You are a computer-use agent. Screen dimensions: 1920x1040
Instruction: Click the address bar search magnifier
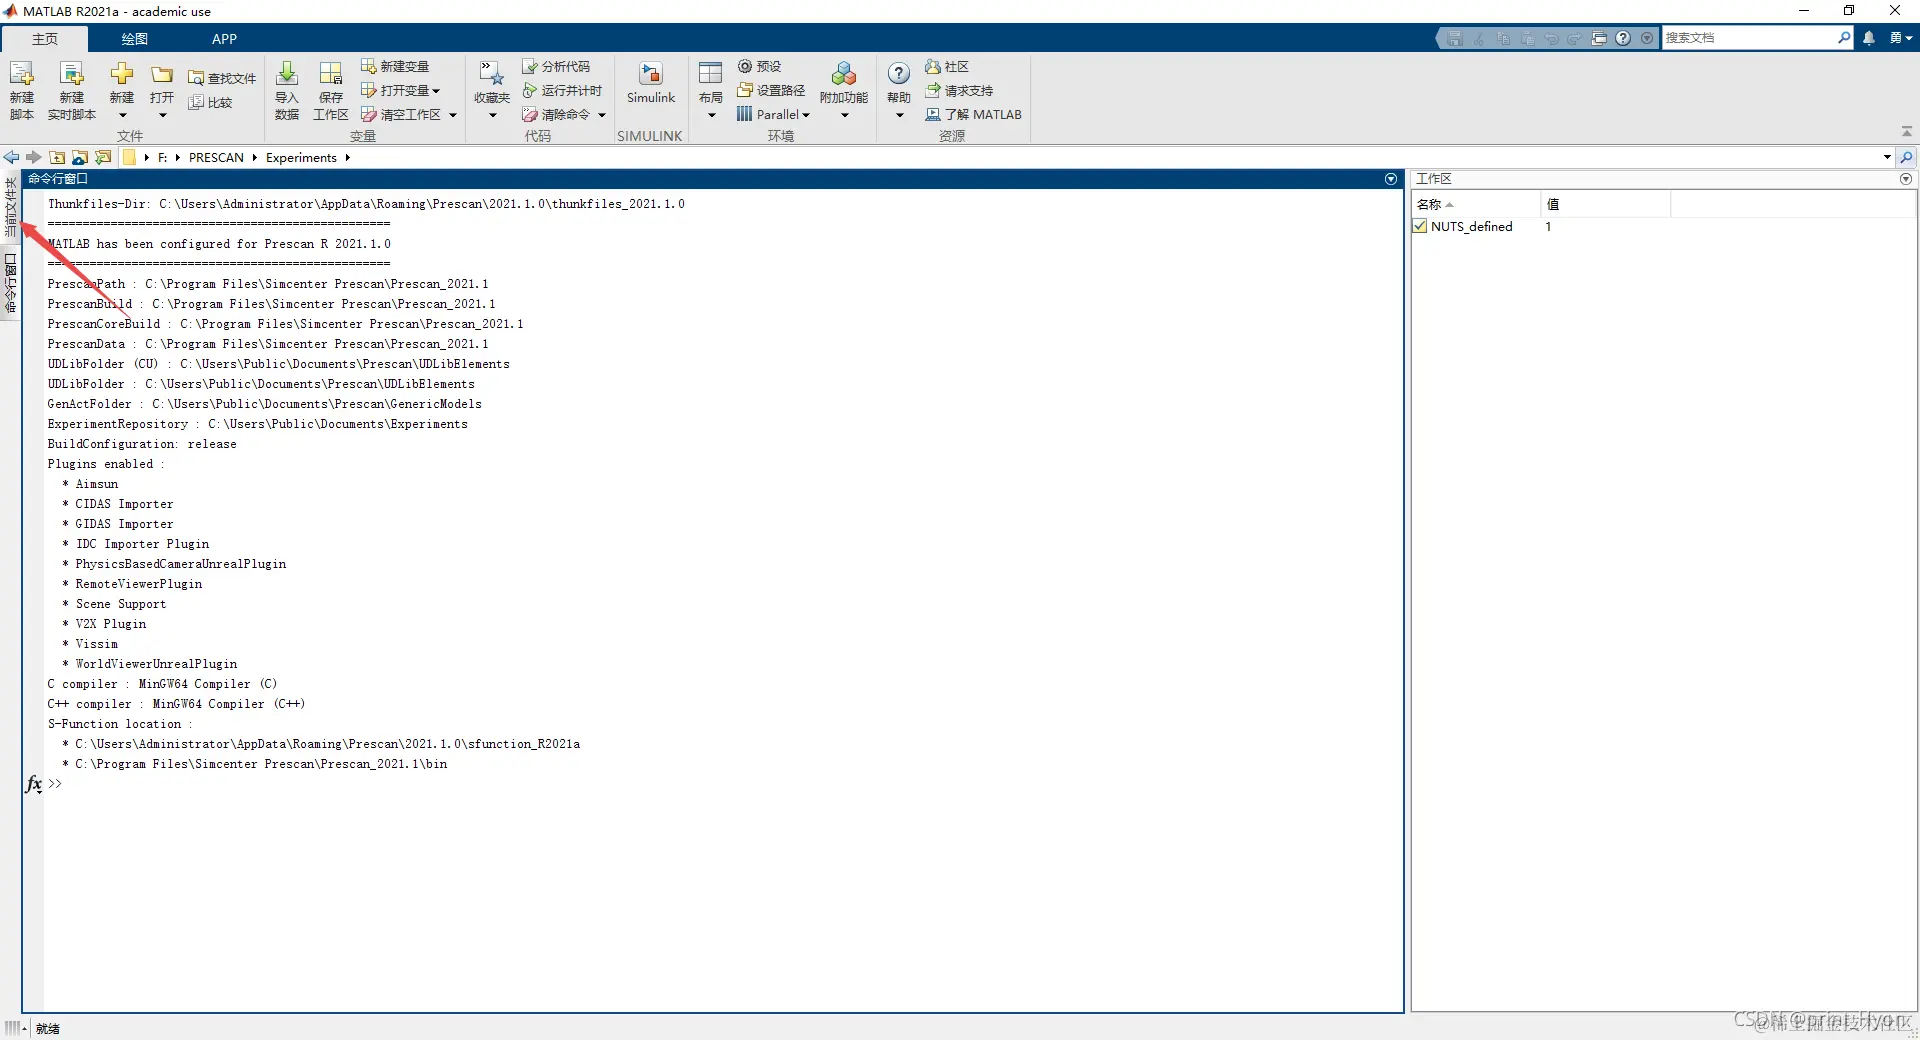(1906, 157)
